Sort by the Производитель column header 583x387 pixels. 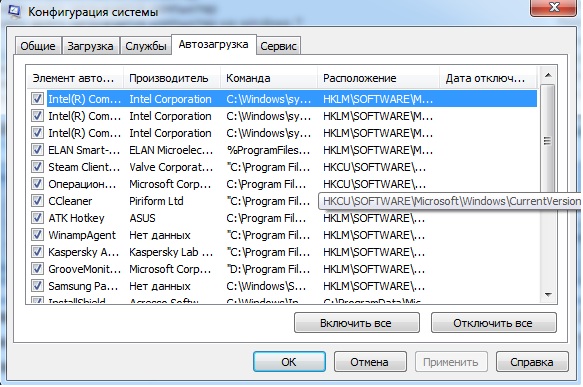coord(172,78)
